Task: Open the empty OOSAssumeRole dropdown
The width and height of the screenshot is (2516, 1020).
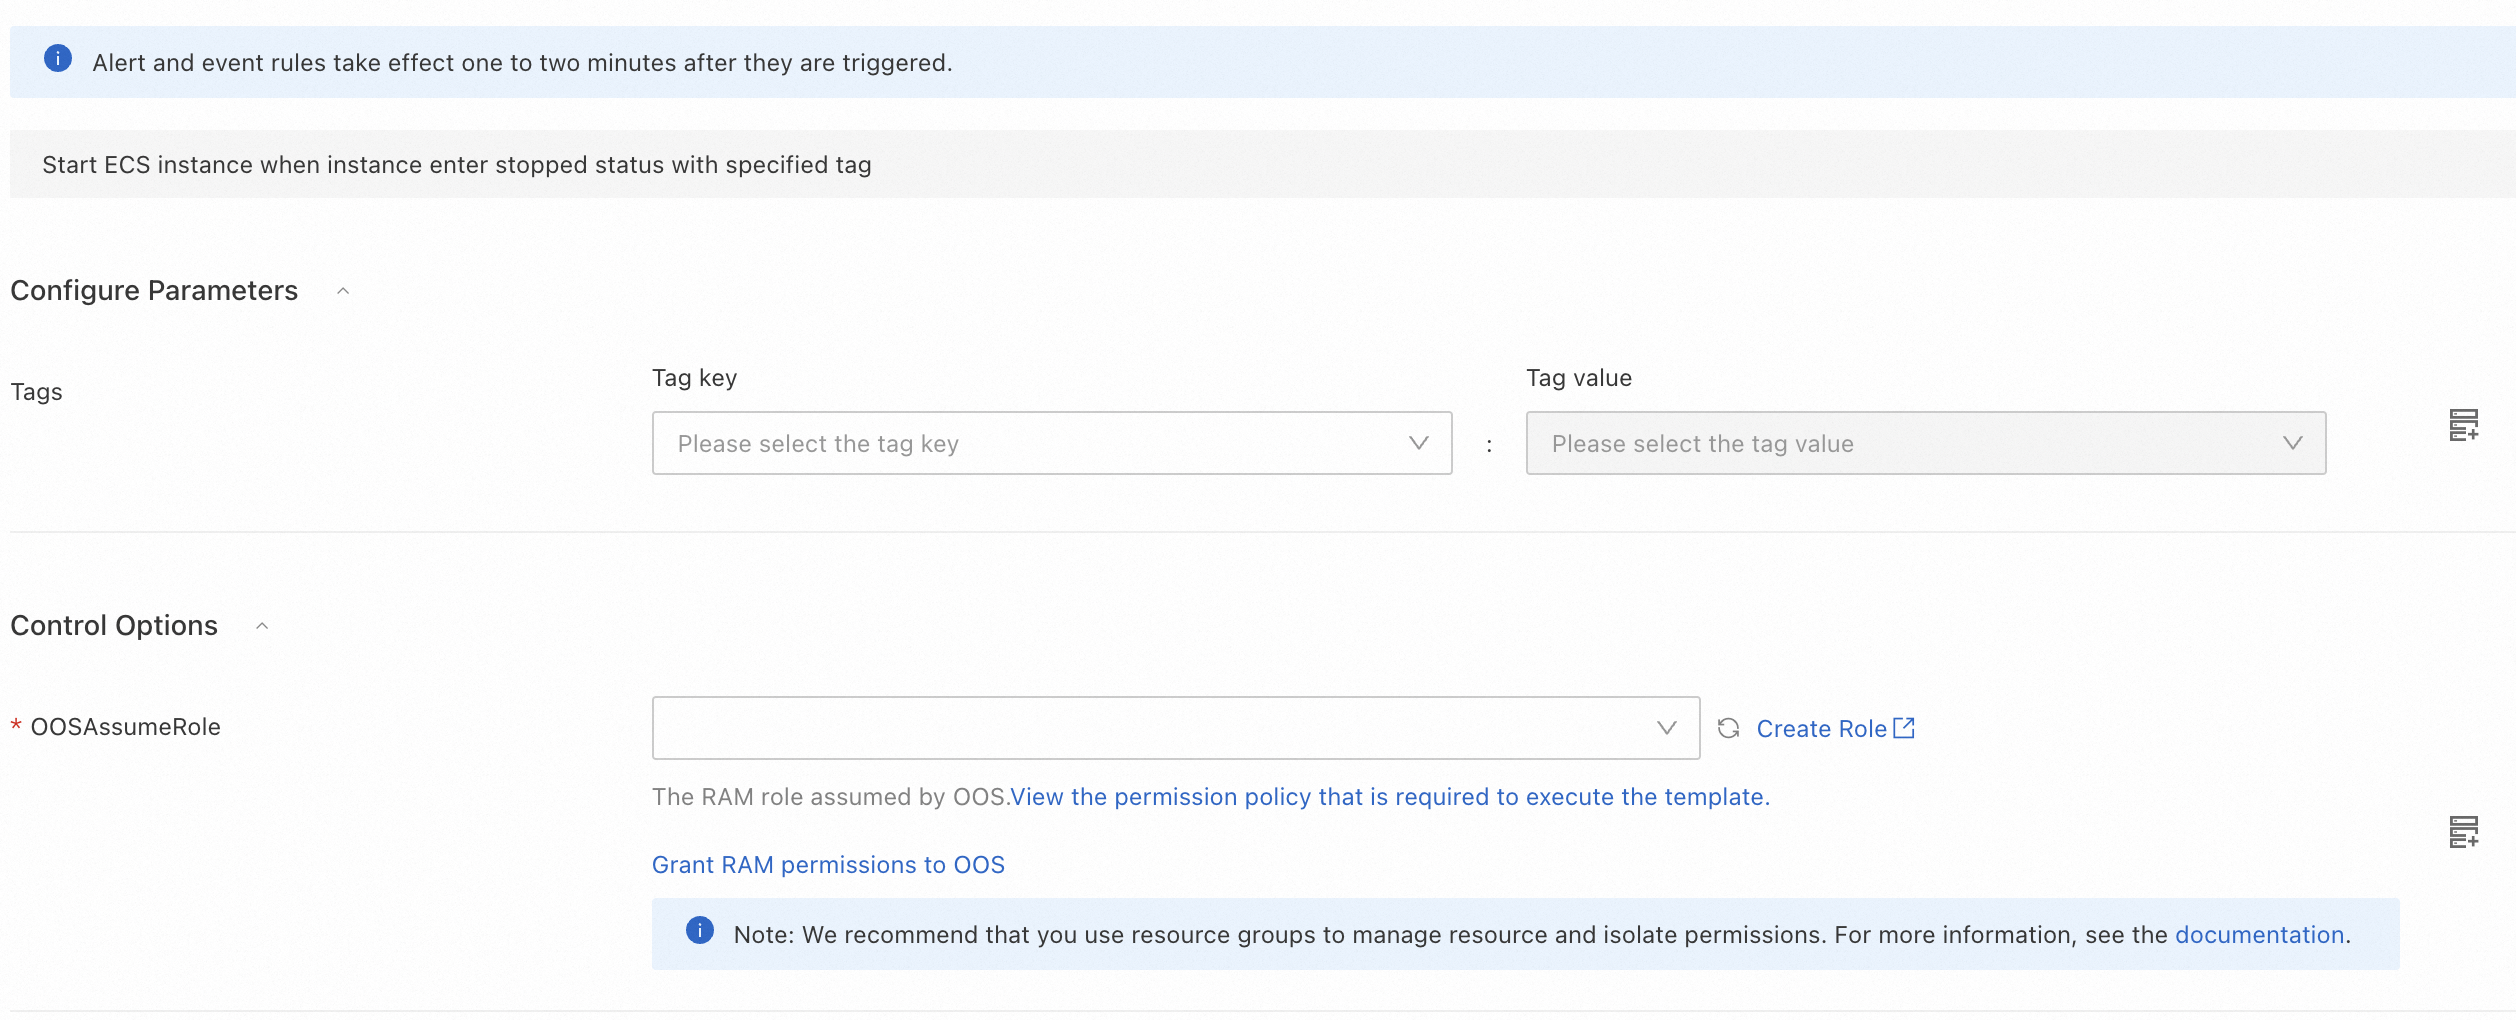Action: pyautogui.click(x=1150, y=728)
